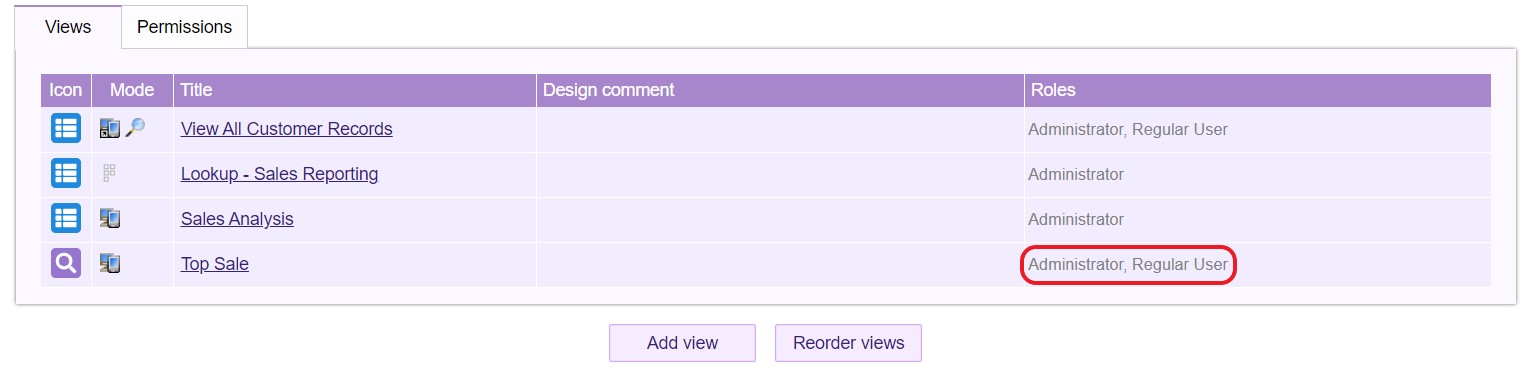Viewport: 1530px width, 371px height.
Task: Open the View All Customer Records link
Action: pyautogui.click(x=286, y=129)
